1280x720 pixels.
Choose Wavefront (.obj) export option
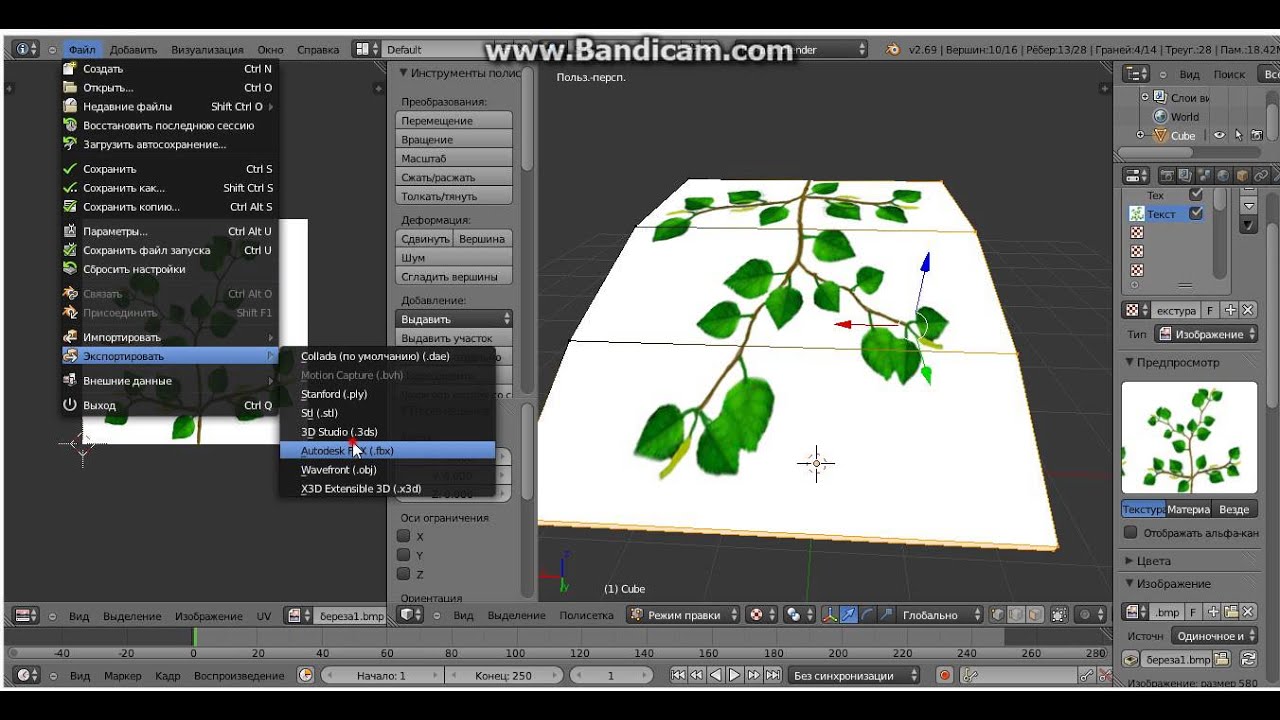tap(388, 470)
